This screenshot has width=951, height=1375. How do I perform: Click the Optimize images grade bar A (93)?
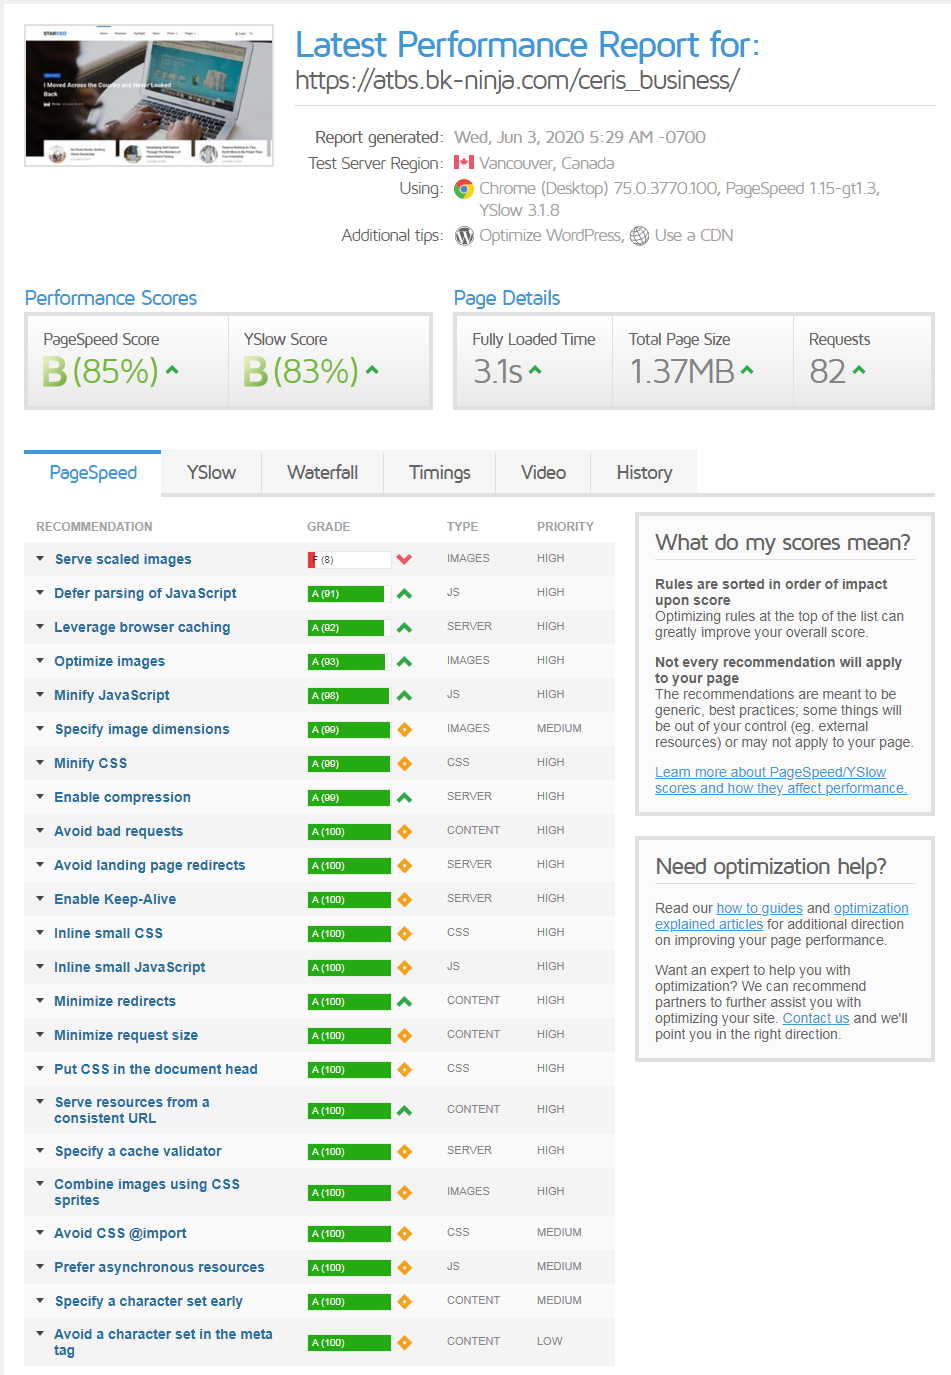(x=346, y=662)
